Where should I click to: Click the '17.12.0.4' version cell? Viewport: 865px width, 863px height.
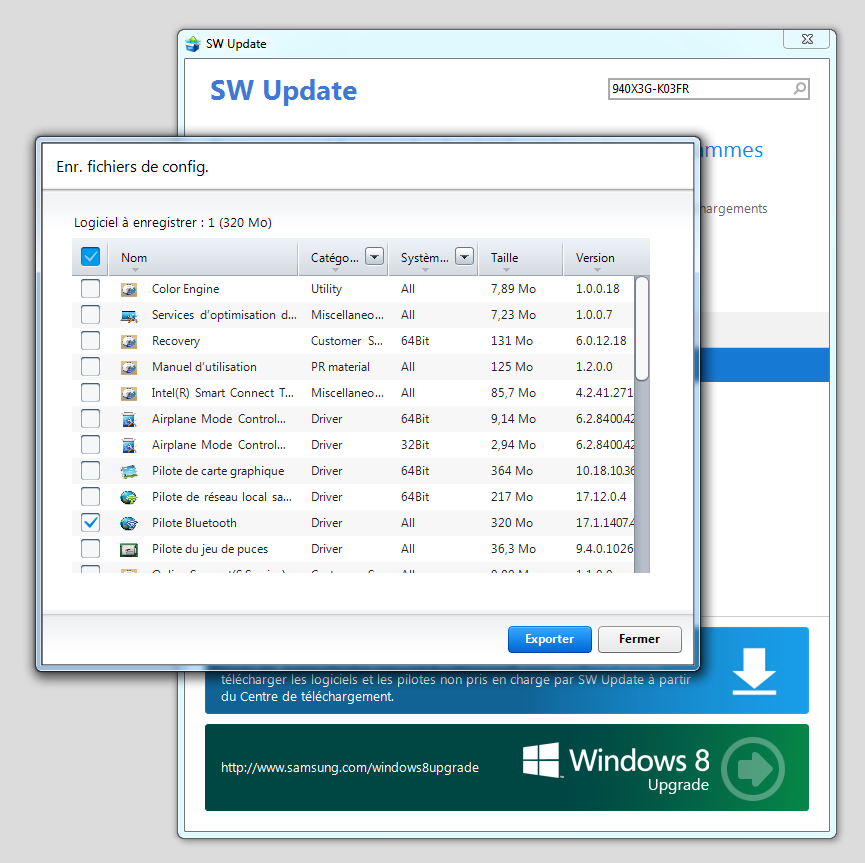(601, 497)
